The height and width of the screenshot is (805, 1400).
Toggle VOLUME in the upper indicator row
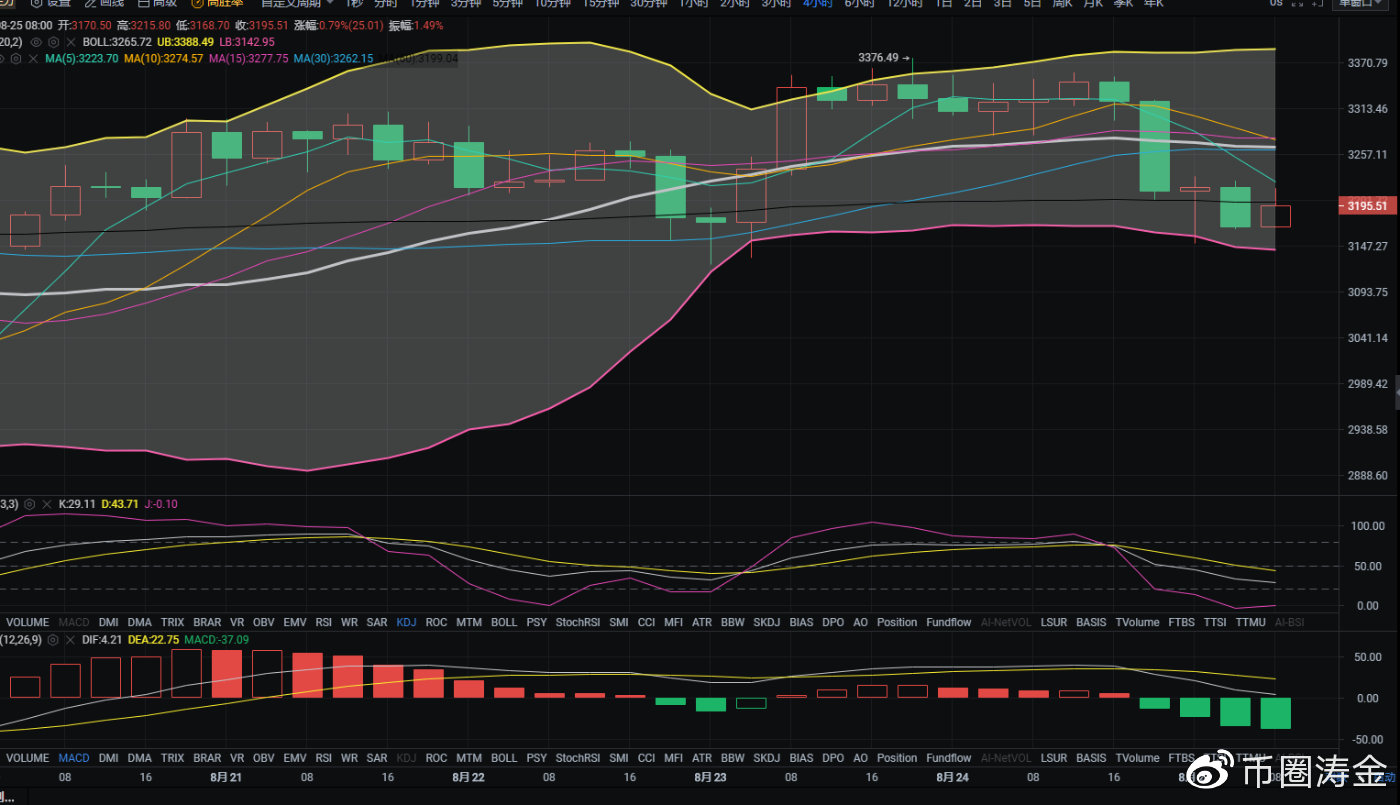coord(27,622)
